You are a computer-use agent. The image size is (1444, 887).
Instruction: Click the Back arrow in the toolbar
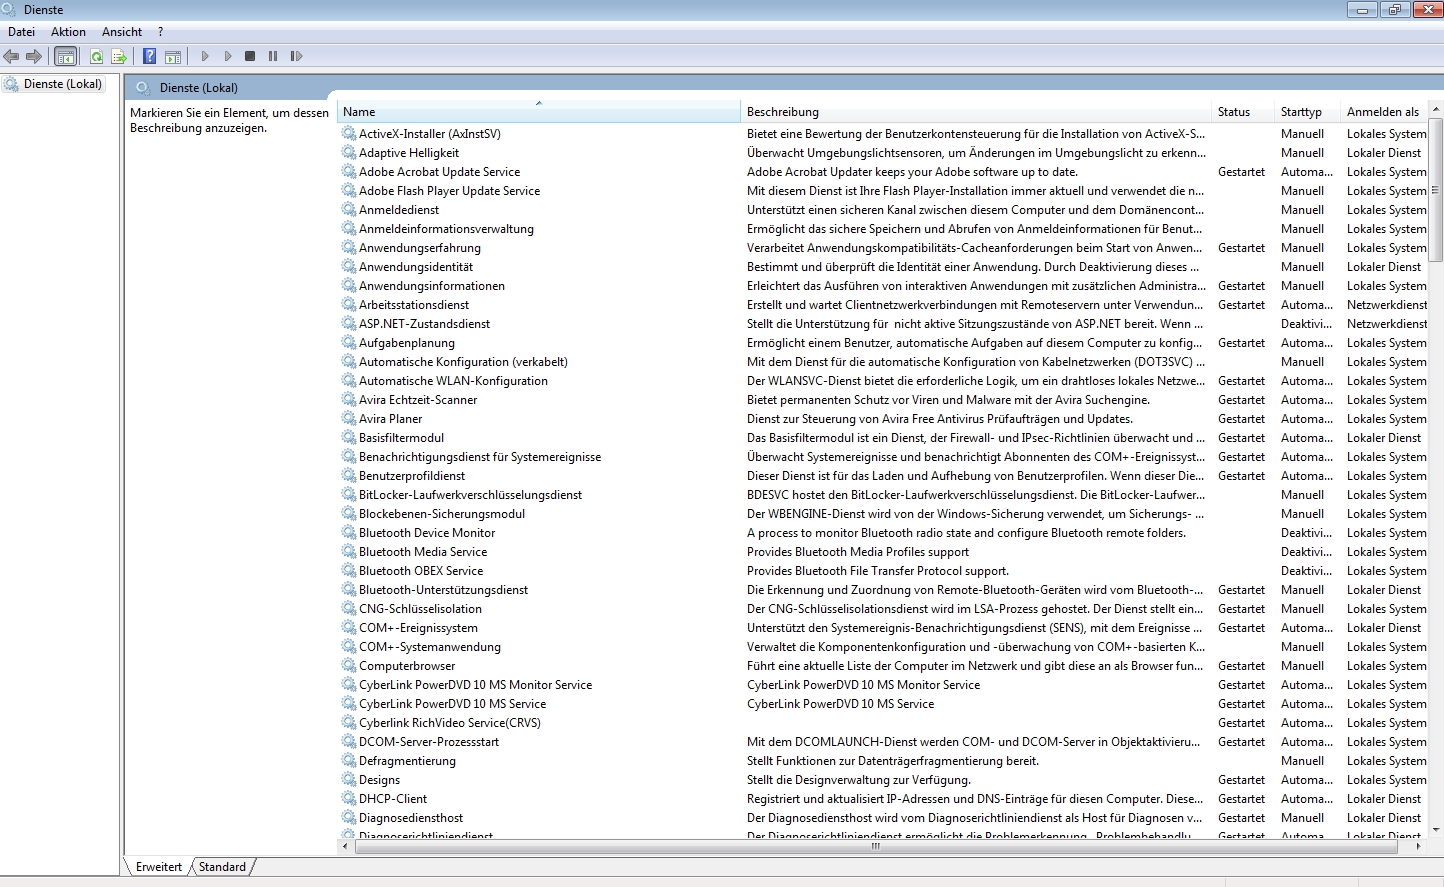(x=12, y=57)
